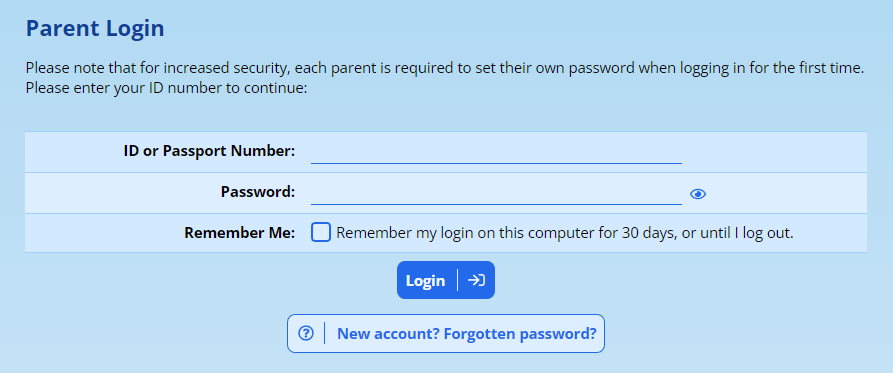Click the underline of the Password field
893x373 pixels.
click(496, 204)
